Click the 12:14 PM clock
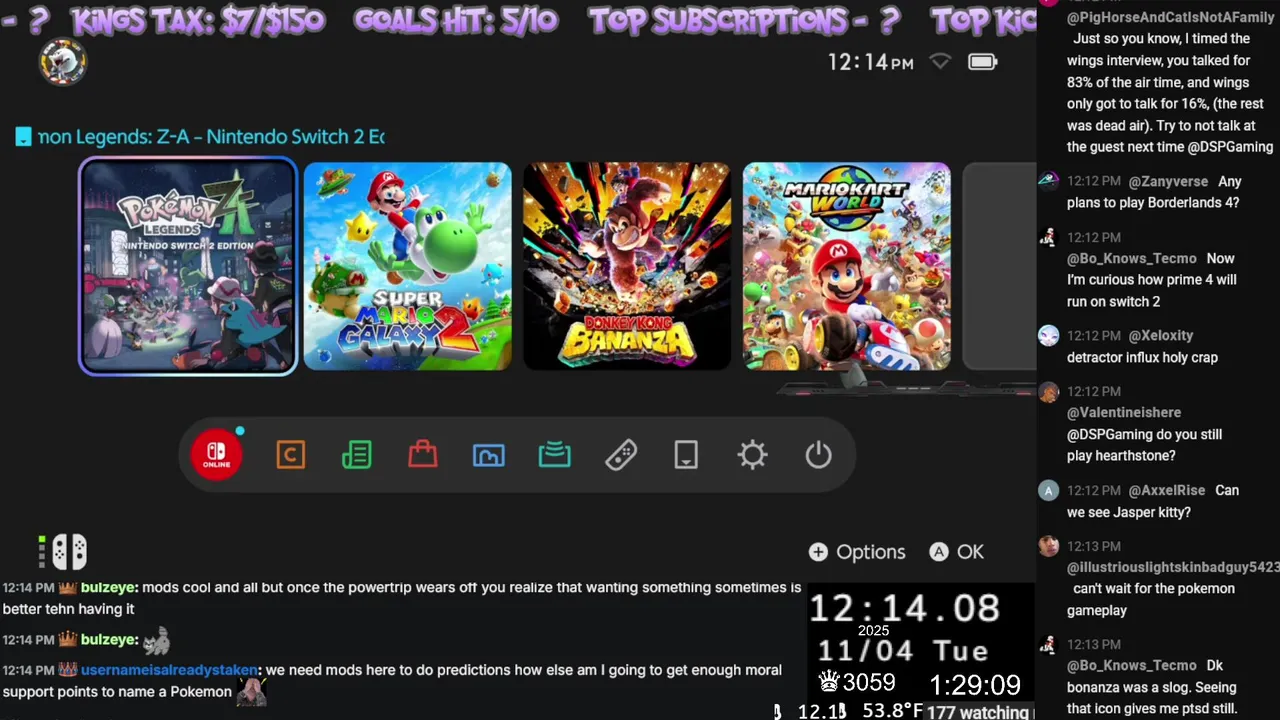 [x=870, y=62]
